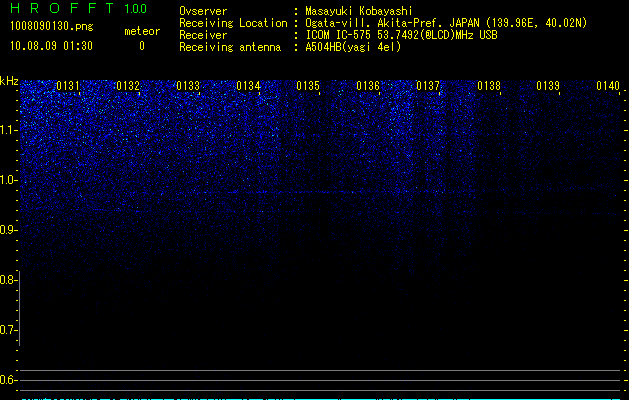Image resolution: width=629 pixels, height=400 pixels.
Task: Click the 1.1 kHz axis label
Action: pos(8,130)
